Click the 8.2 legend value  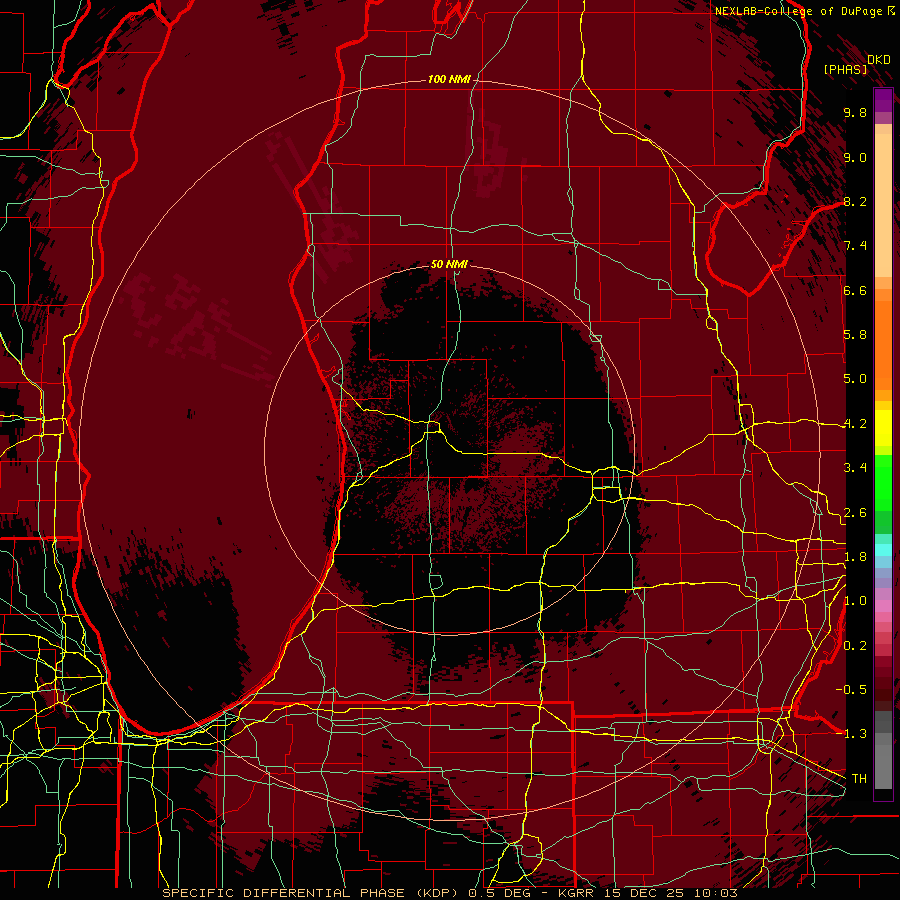click(855, 201)
